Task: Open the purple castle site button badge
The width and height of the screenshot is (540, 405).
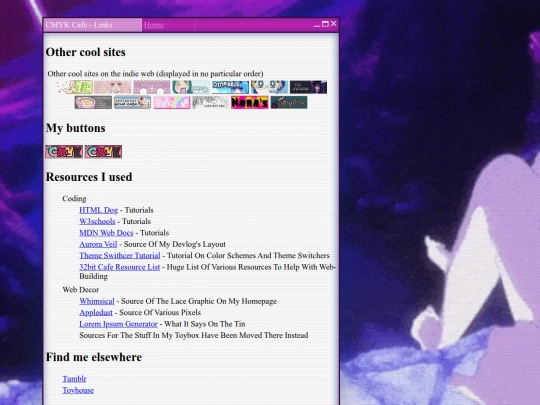Action: tap(152, 87)
